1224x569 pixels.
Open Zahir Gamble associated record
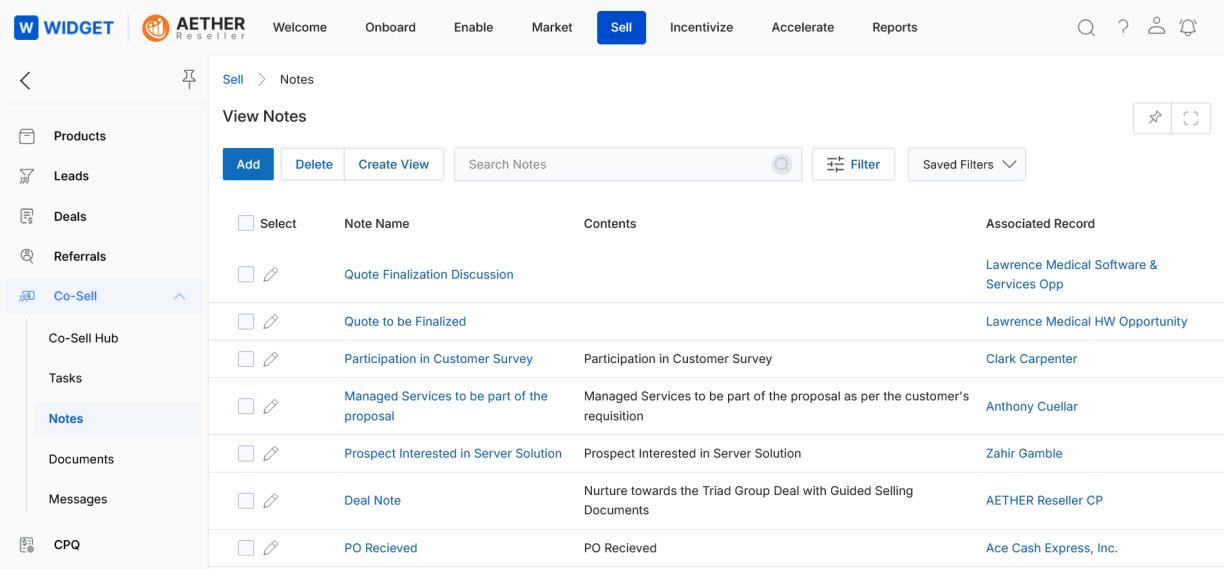tap(1024, 453)
